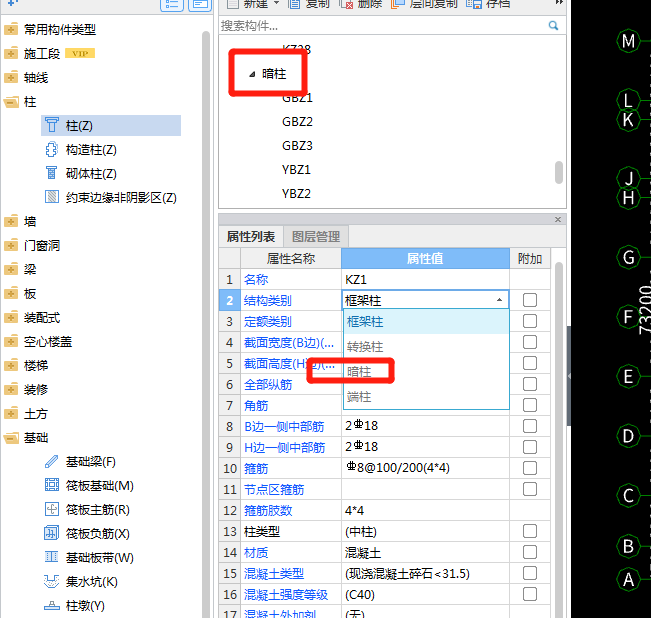
Task: Click the 截面宽度(B边) property link
Action: (289, 343)
